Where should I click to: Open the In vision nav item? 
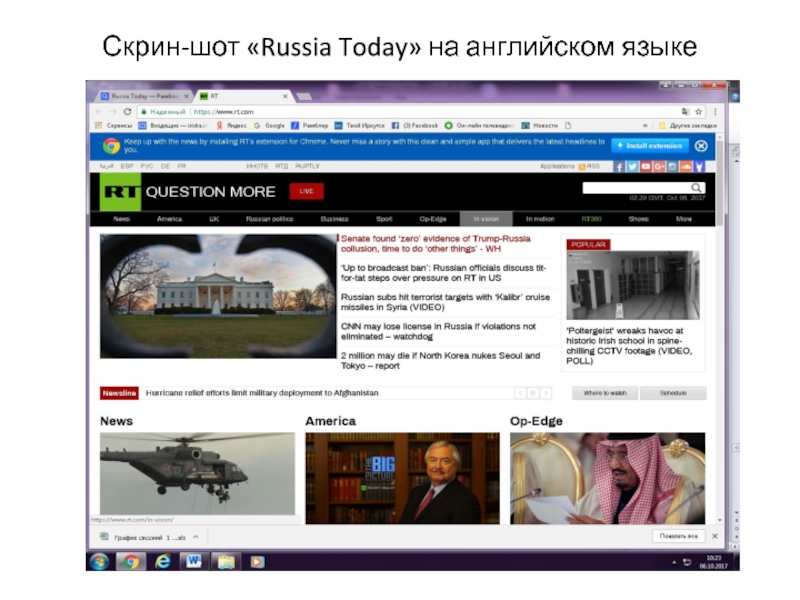click(x=486, y=219)
